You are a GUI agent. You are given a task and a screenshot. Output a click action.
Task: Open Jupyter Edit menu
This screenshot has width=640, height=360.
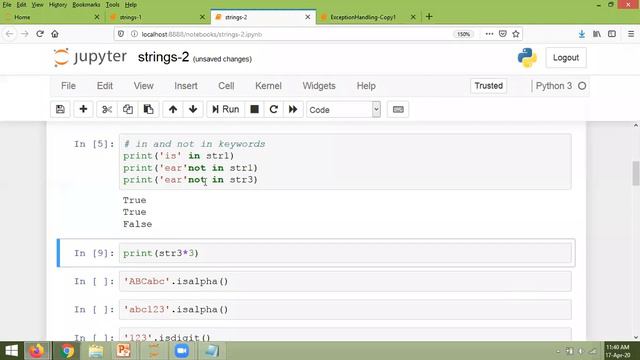pyautogui.click(x=104, y=86)
